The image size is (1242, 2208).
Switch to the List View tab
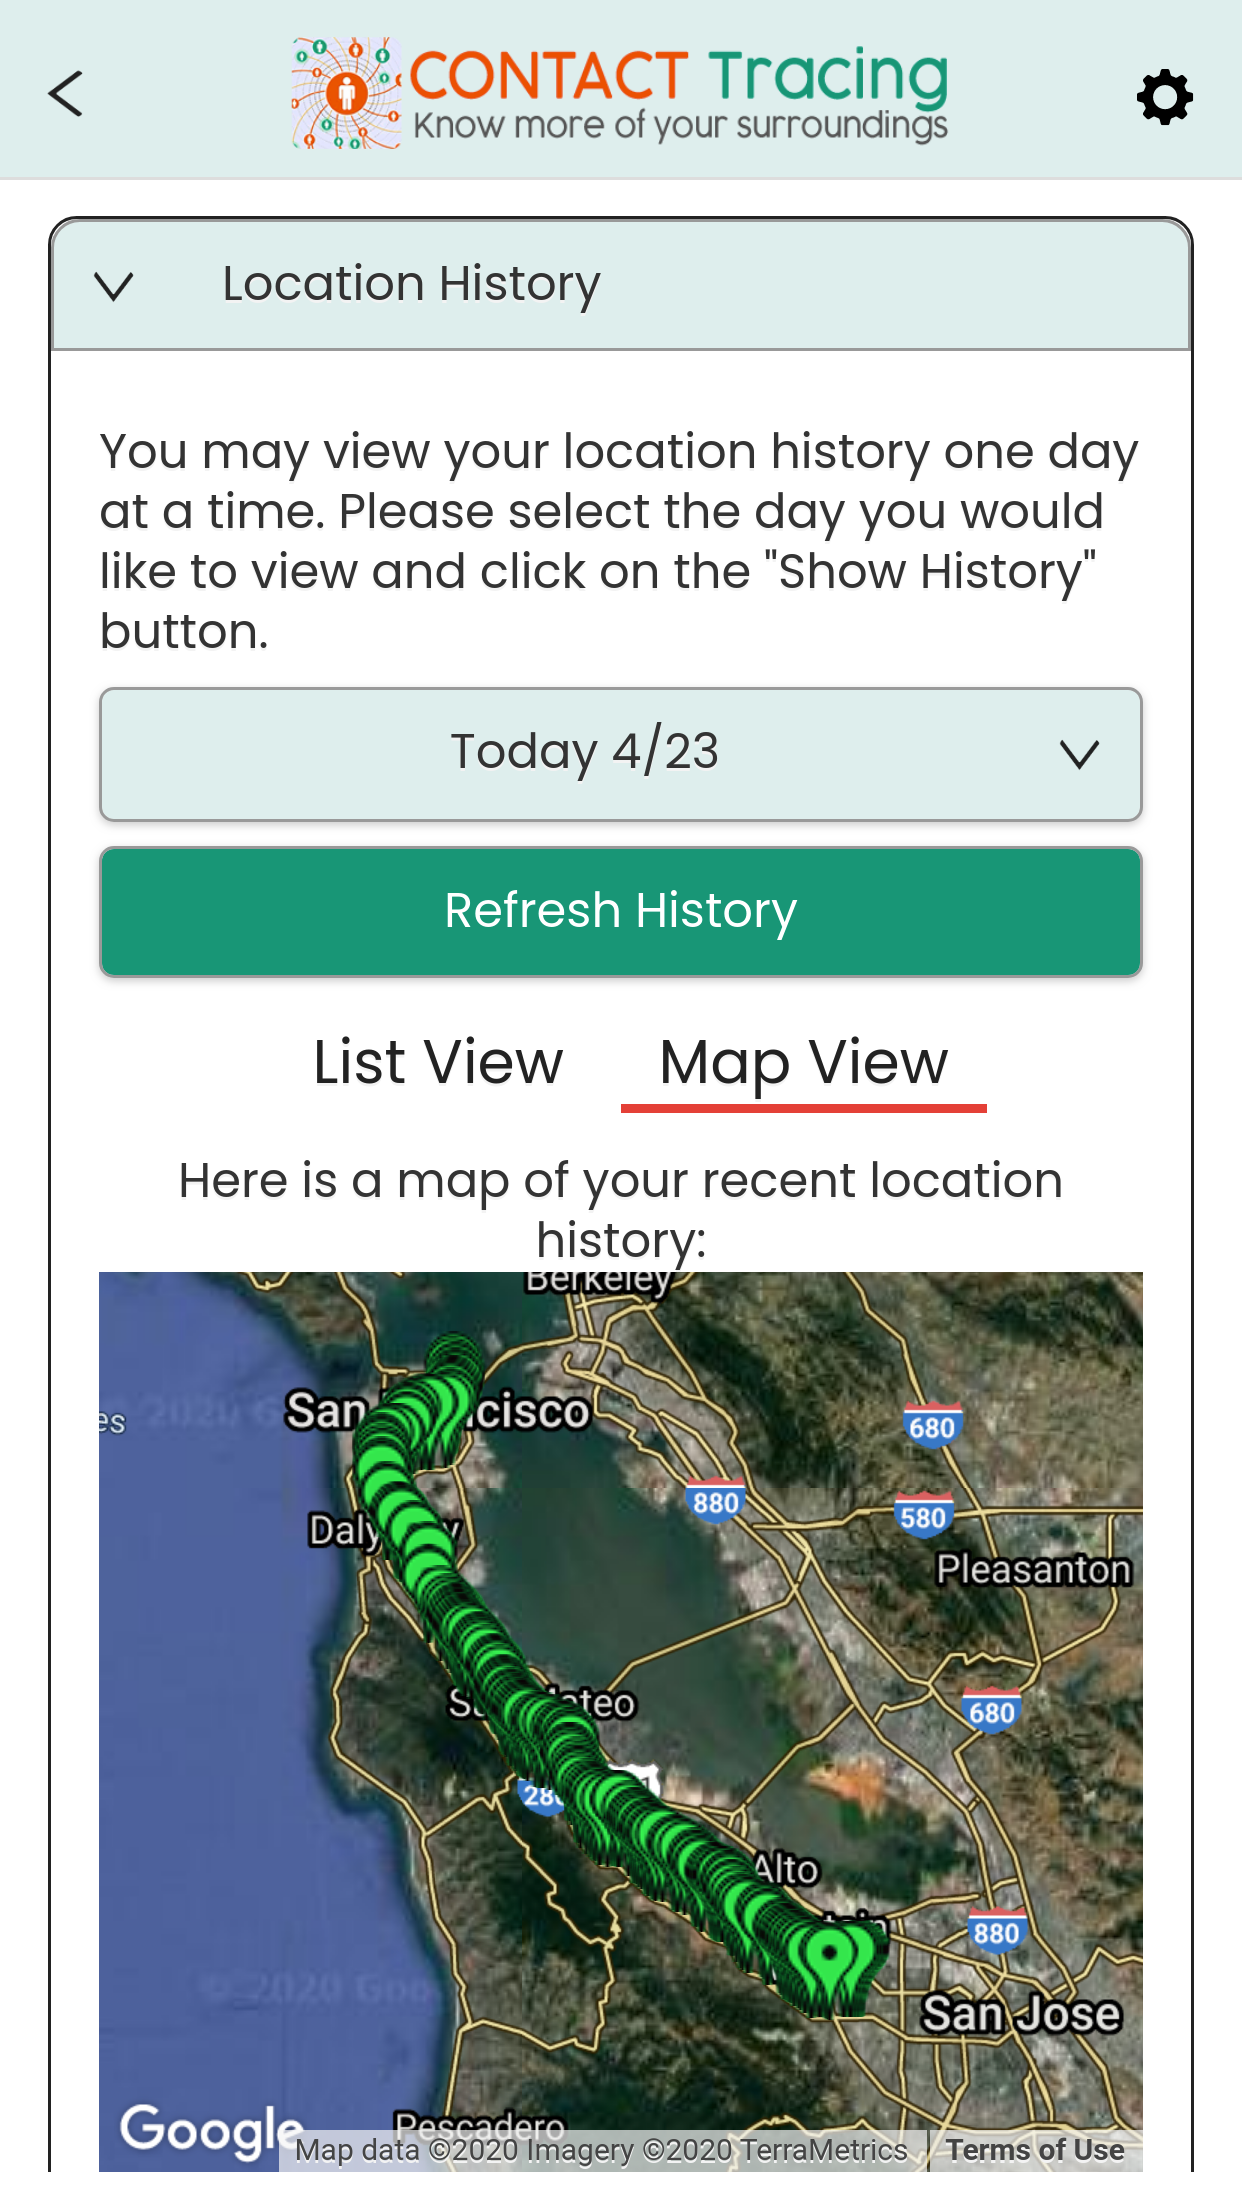pos(438,1062)
